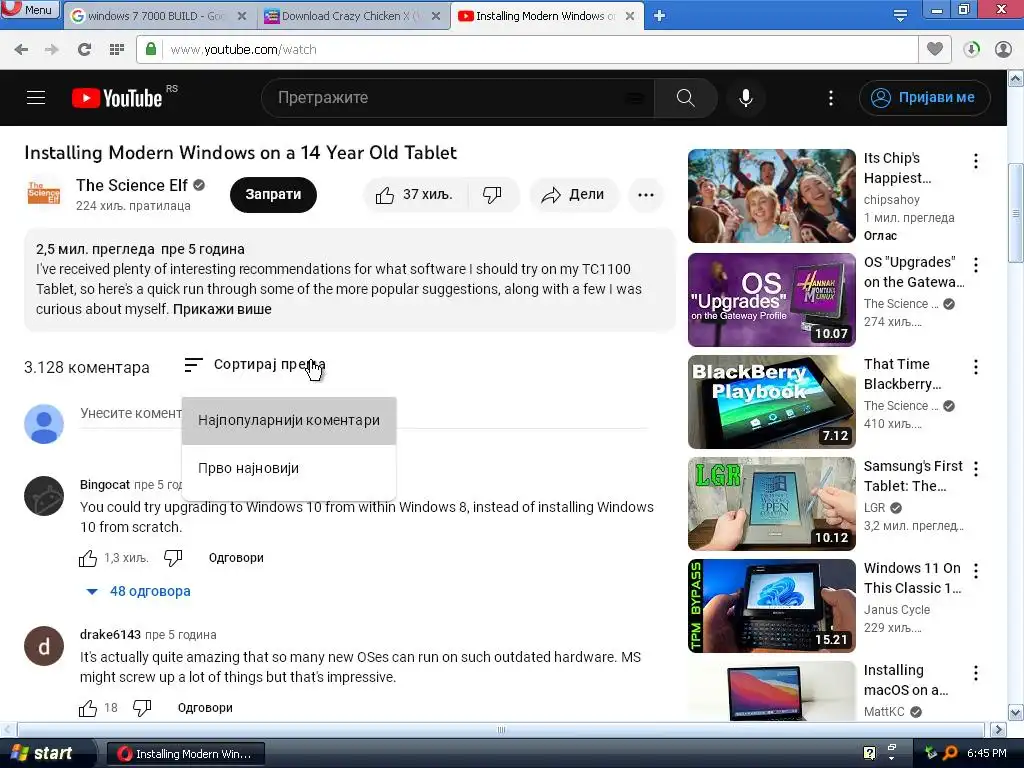The height and width of the screenshot is (768, 1024).
Task: Select Installing Modern Win... taskbar item
Action: 185,754
